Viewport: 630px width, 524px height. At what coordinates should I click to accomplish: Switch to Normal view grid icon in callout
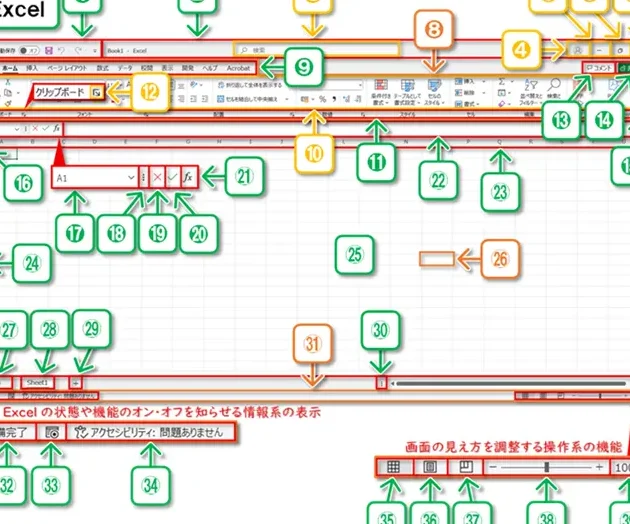coord(393,467)
